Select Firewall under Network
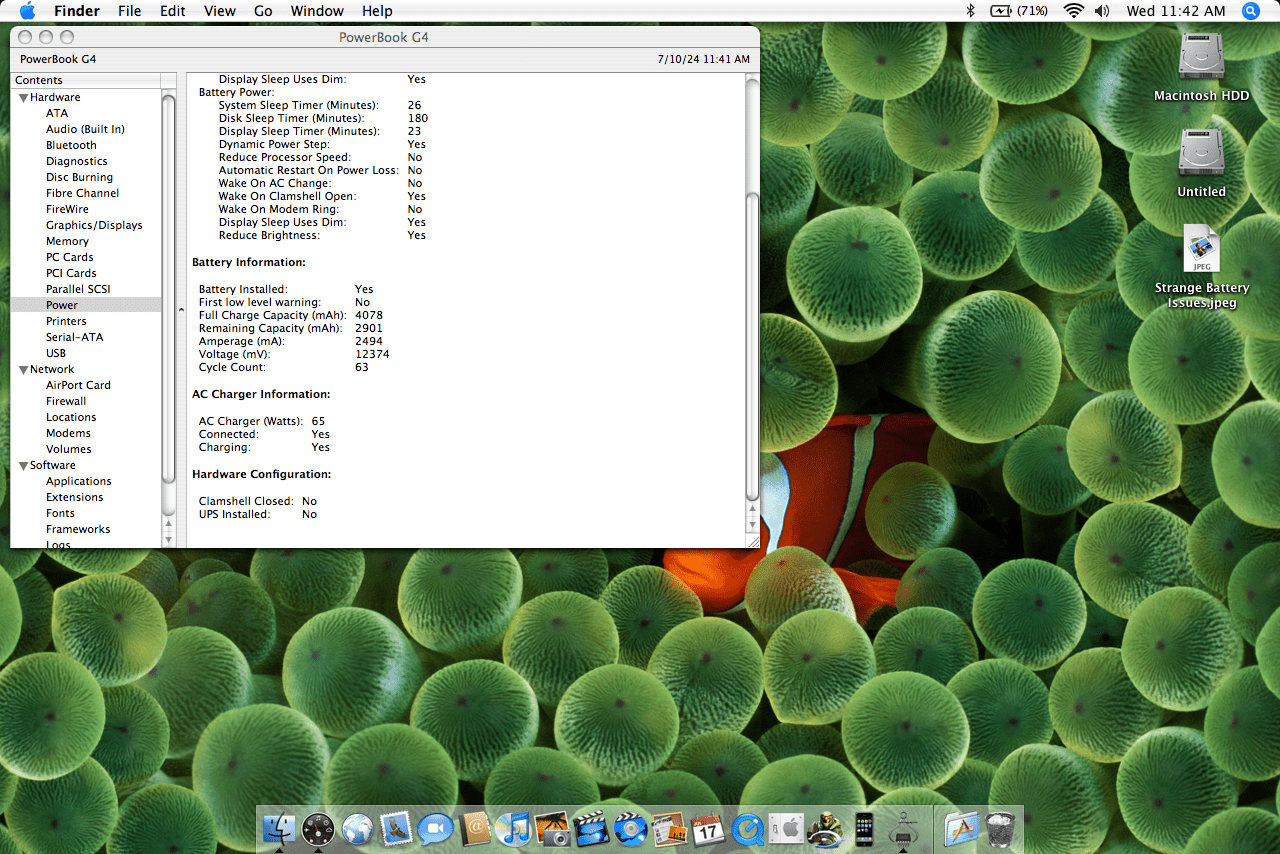Image resolution: width=1280 pixels, height=854 pixels. [66, 401]
